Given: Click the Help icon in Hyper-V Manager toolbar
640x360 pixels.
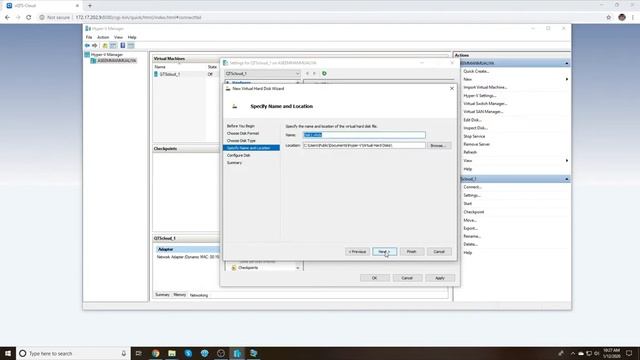Looking at the screenshot, I should [x=122, y=45].
